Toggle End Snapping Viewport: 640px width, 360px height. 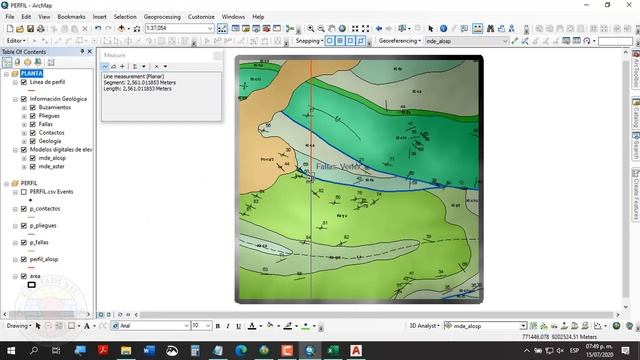pos(340,41)
